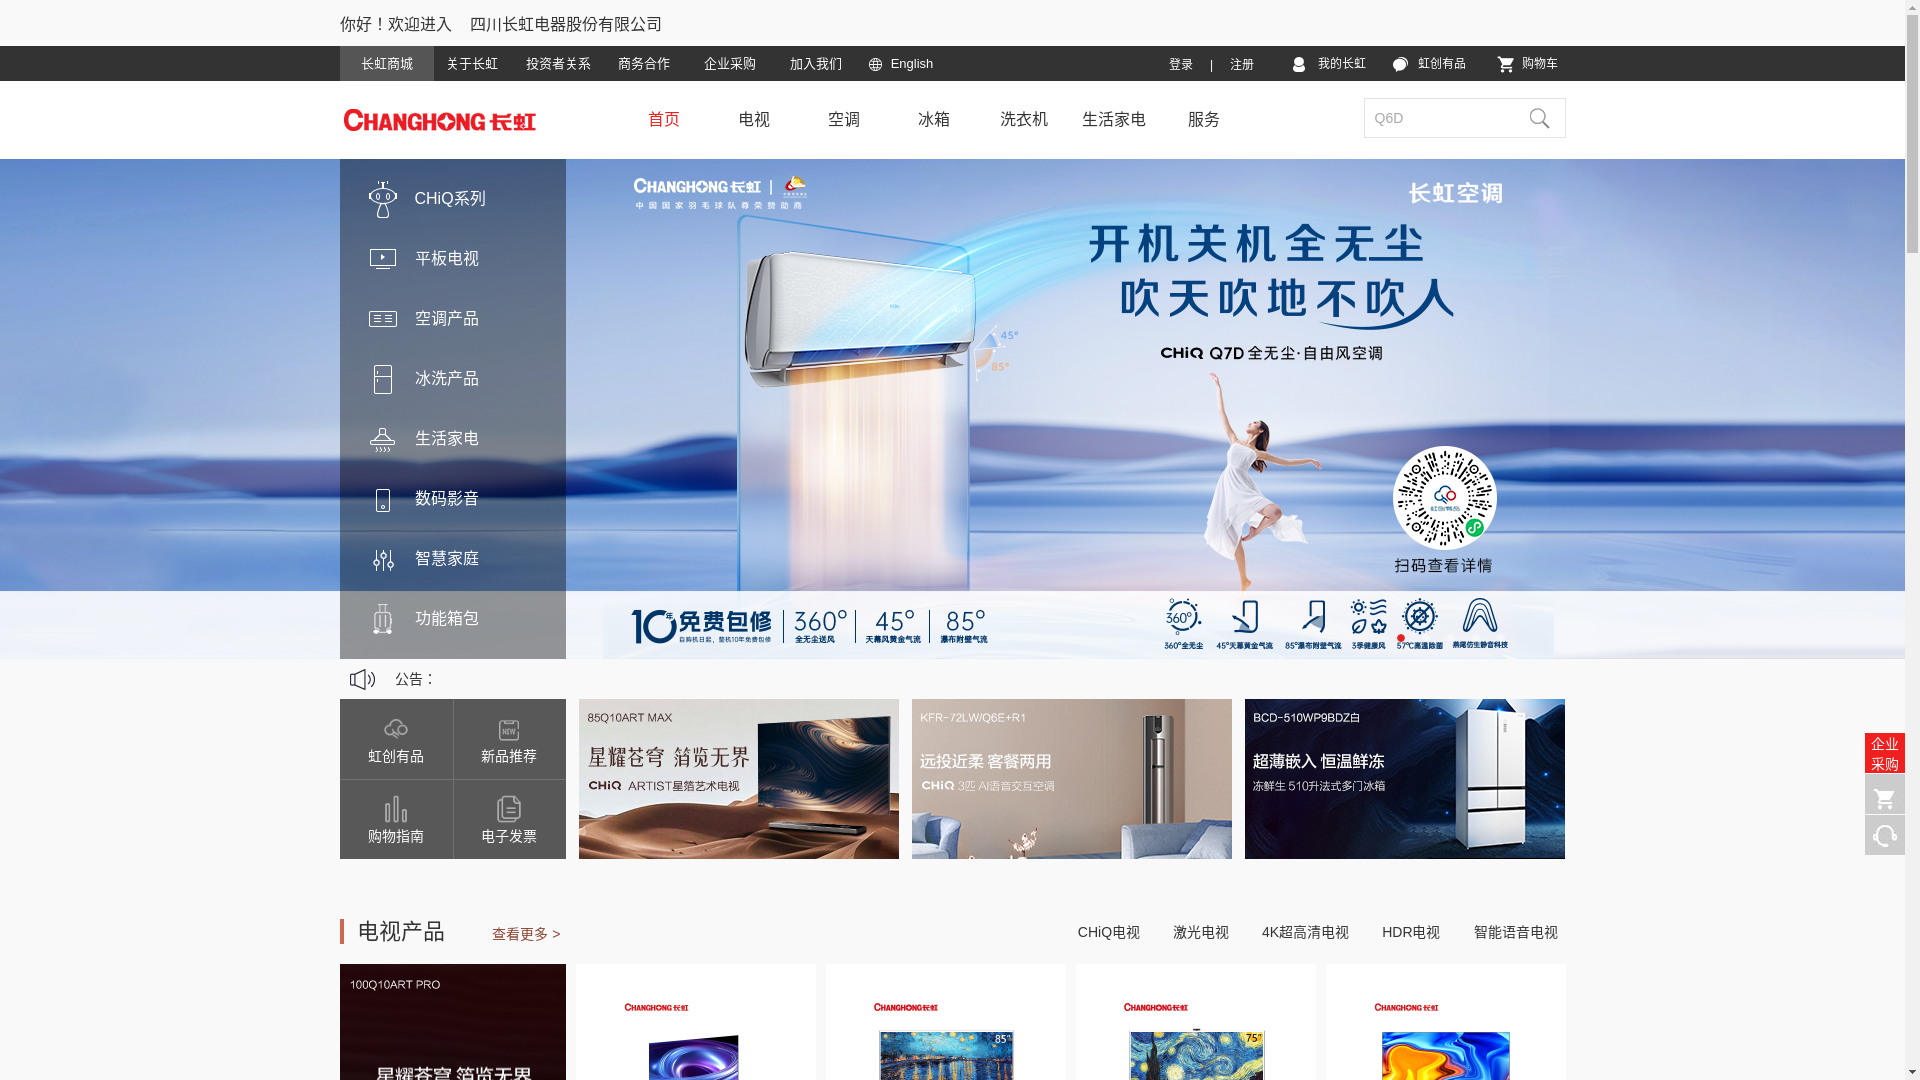Expand the 平板电视 category menu

point(446,259)
